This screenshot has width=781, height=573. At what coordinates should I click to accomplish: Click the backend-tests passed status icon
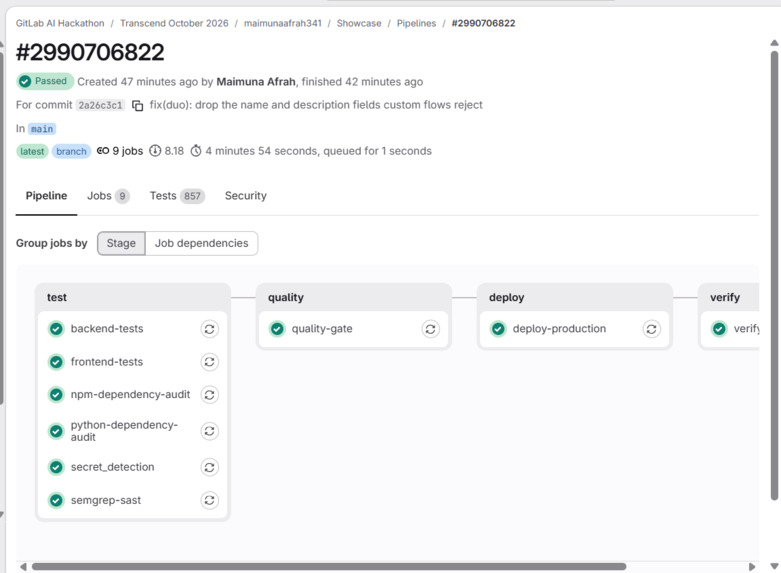tap(56, 329)
